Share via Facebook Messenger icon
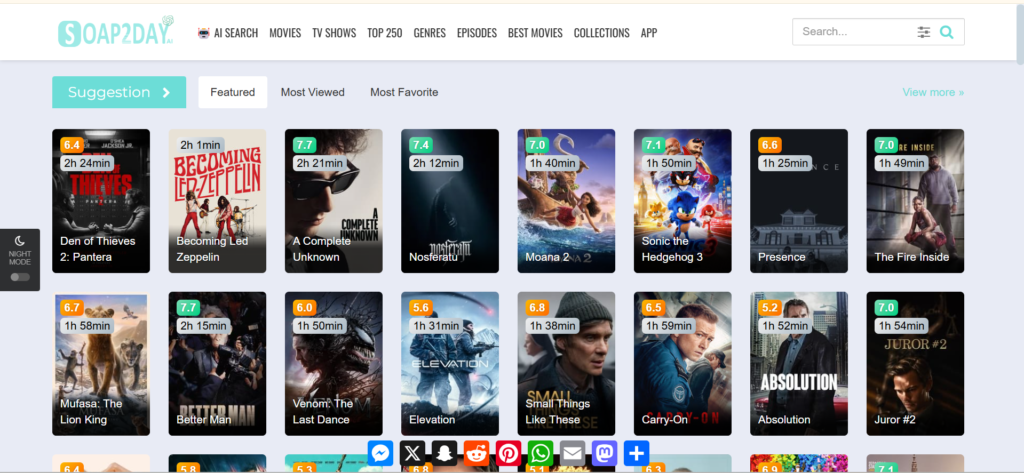 (x=380, y=453)
